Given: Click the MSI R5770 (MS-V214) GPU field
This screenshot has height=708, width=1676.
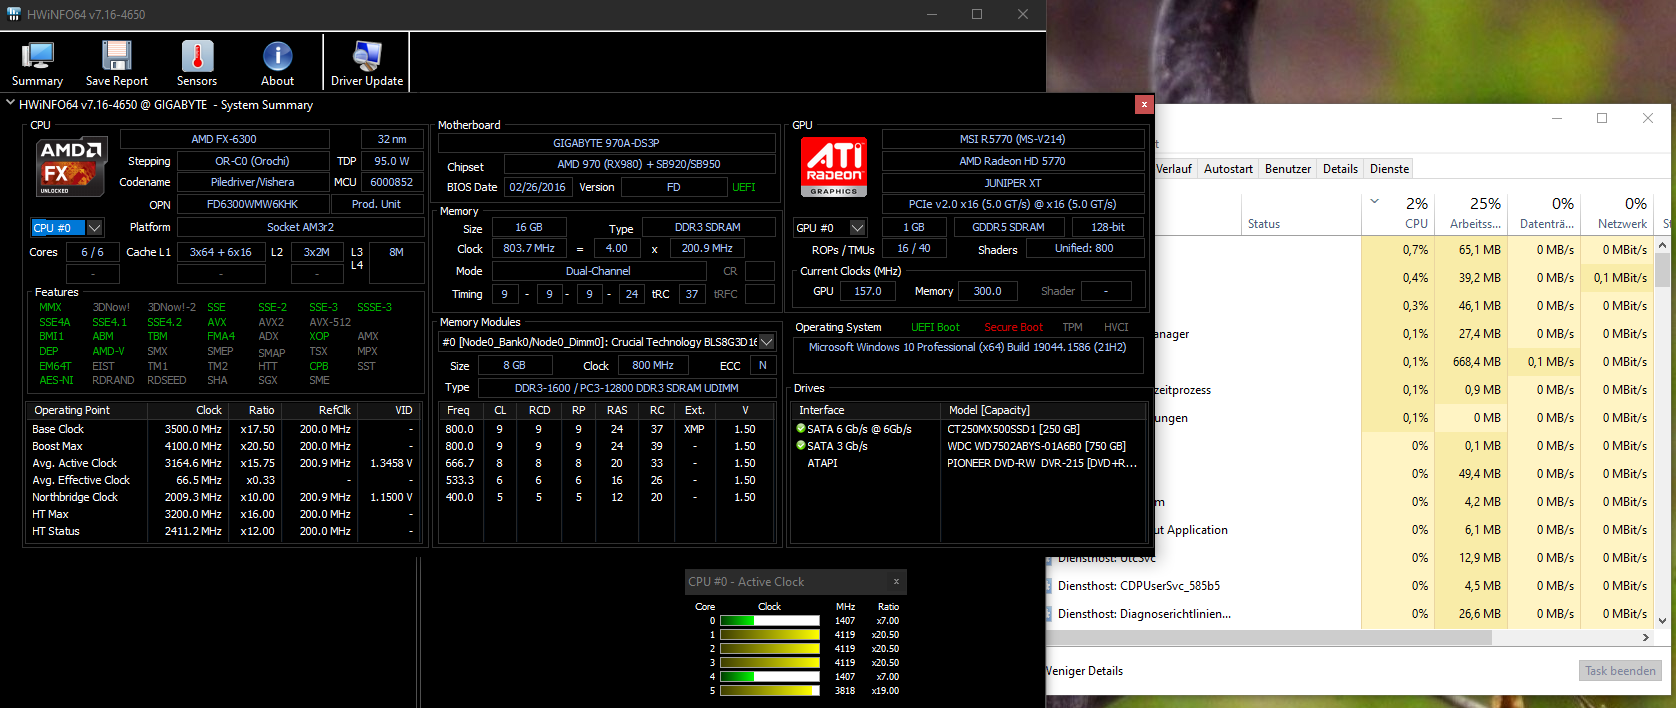Looking at the screenshot, I should [1012, 139].
